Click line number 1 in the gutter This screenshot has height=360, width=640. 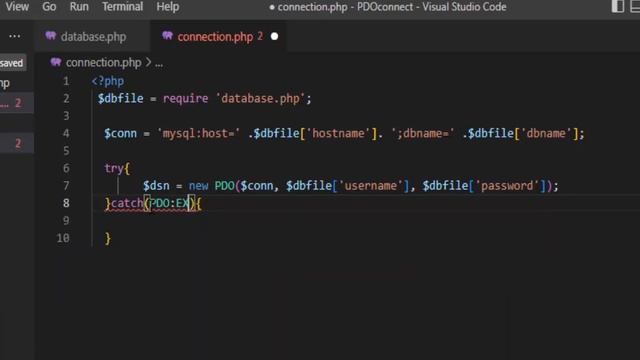[x=66, y=81]
